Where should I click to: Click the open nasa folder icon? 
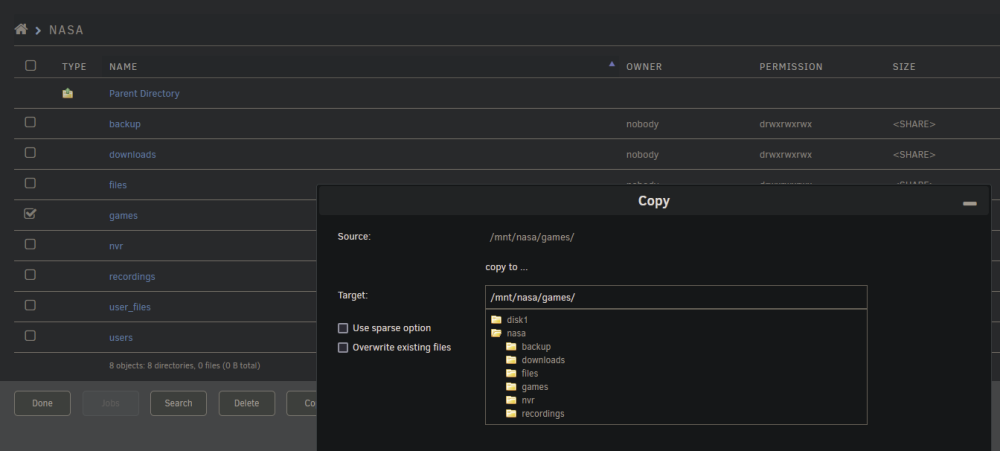(x=496, y=333)
